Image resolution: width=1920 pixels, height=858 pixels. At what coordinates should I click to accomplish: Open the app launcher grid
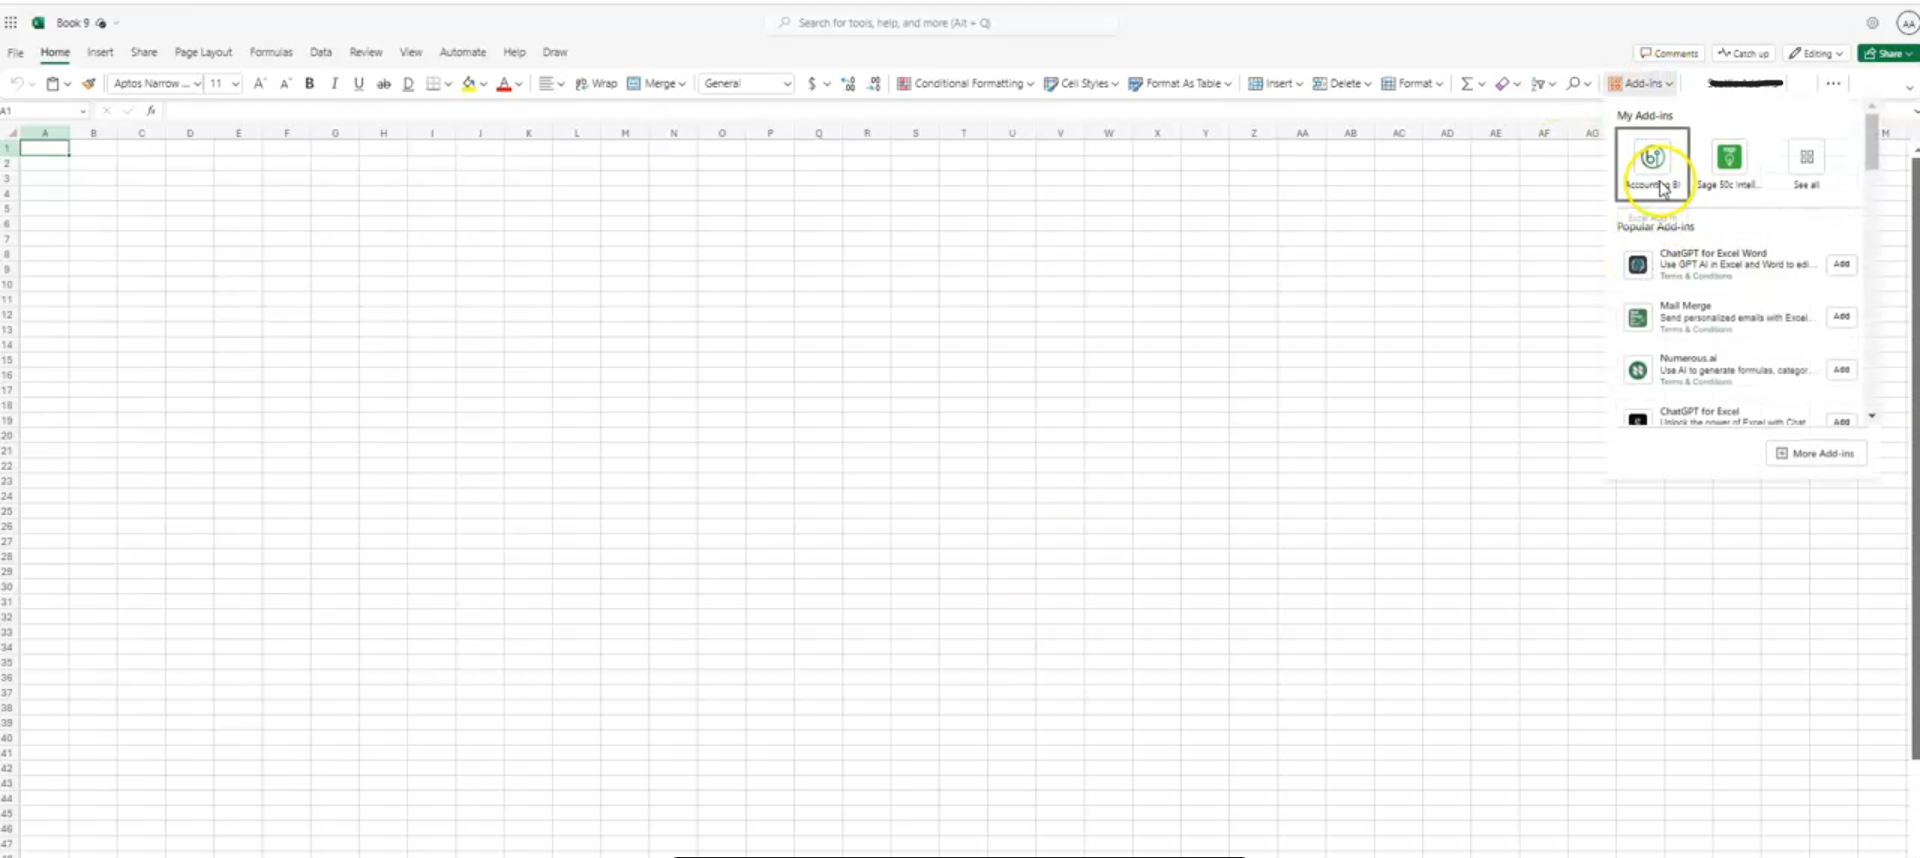11,23
